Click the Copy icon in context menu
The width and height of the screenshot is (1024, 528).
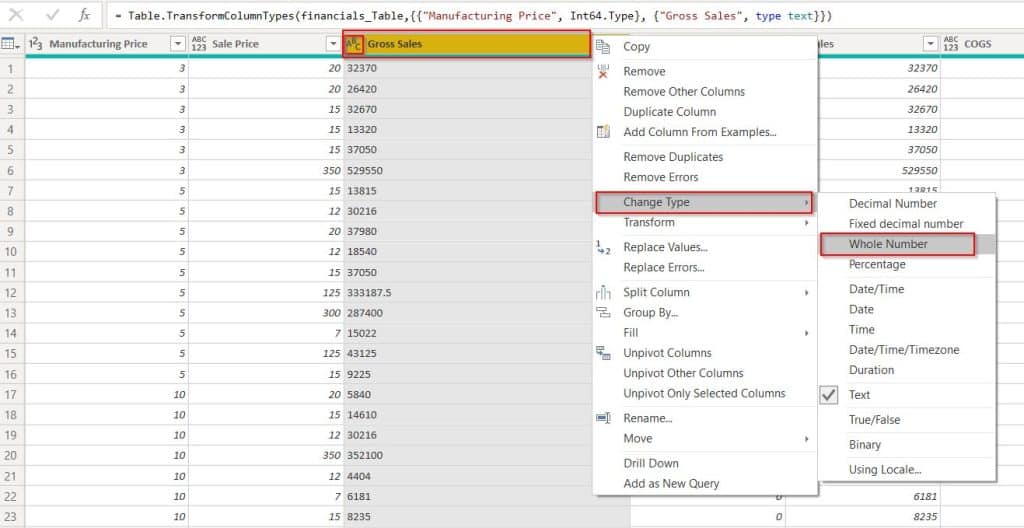(603, 46)
